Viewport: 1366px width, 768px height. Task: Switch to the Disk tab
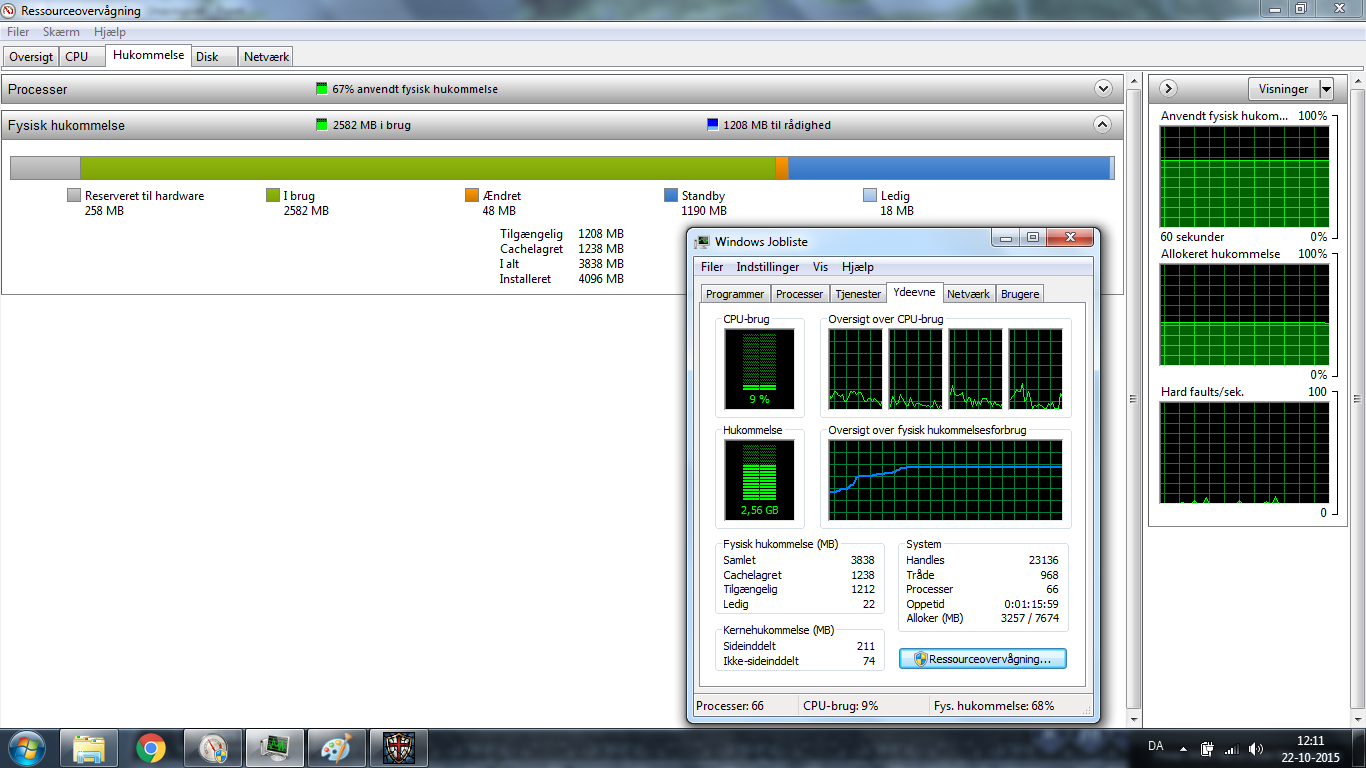click(x=207, y=57)
